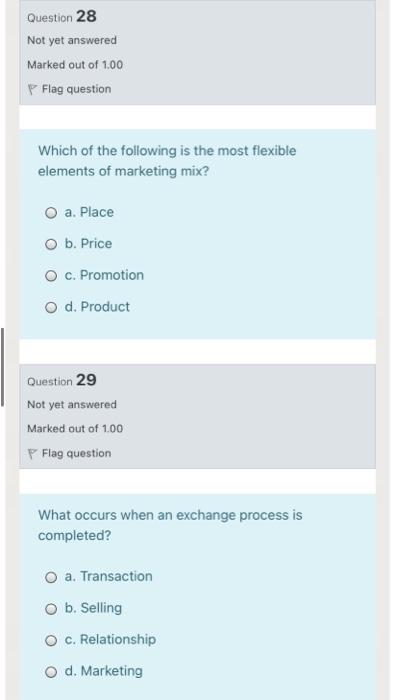Image resolution: width=396 pixels, height=700 pixels.
Task: Click the Question 28 header number
Action: pos(86,16)
